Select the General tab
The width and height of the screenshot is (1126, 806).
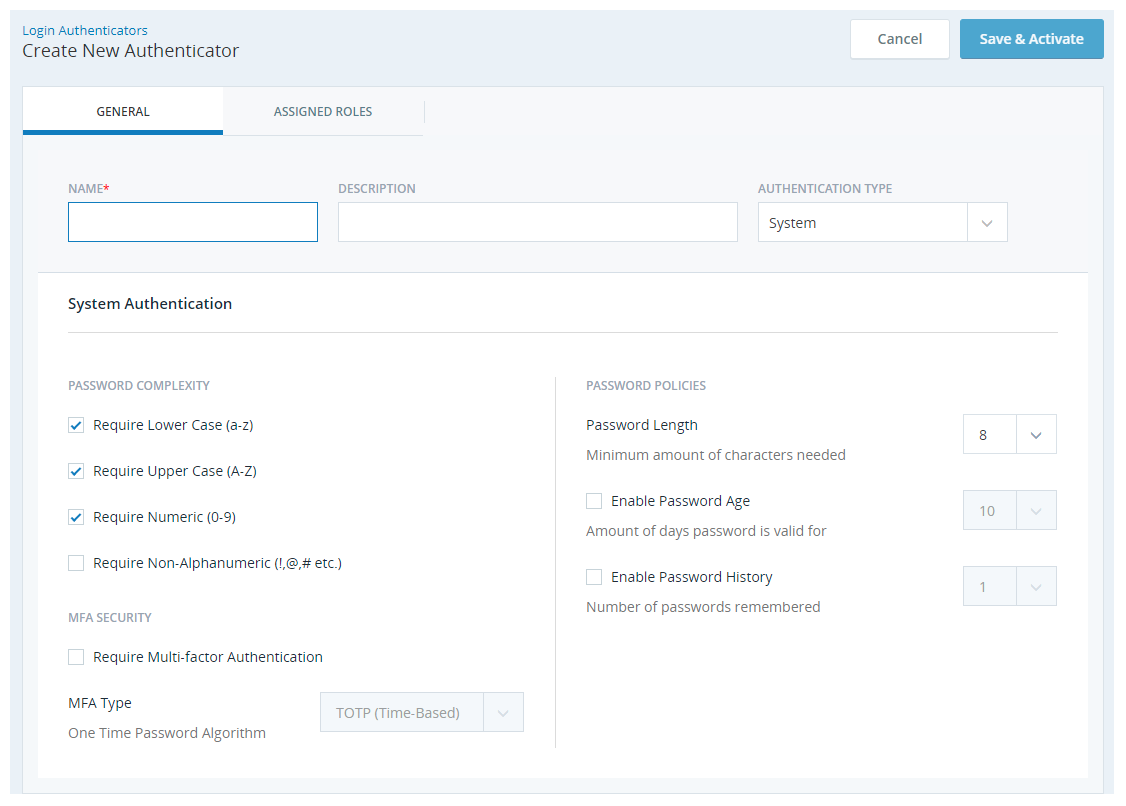tap(122, 111)
